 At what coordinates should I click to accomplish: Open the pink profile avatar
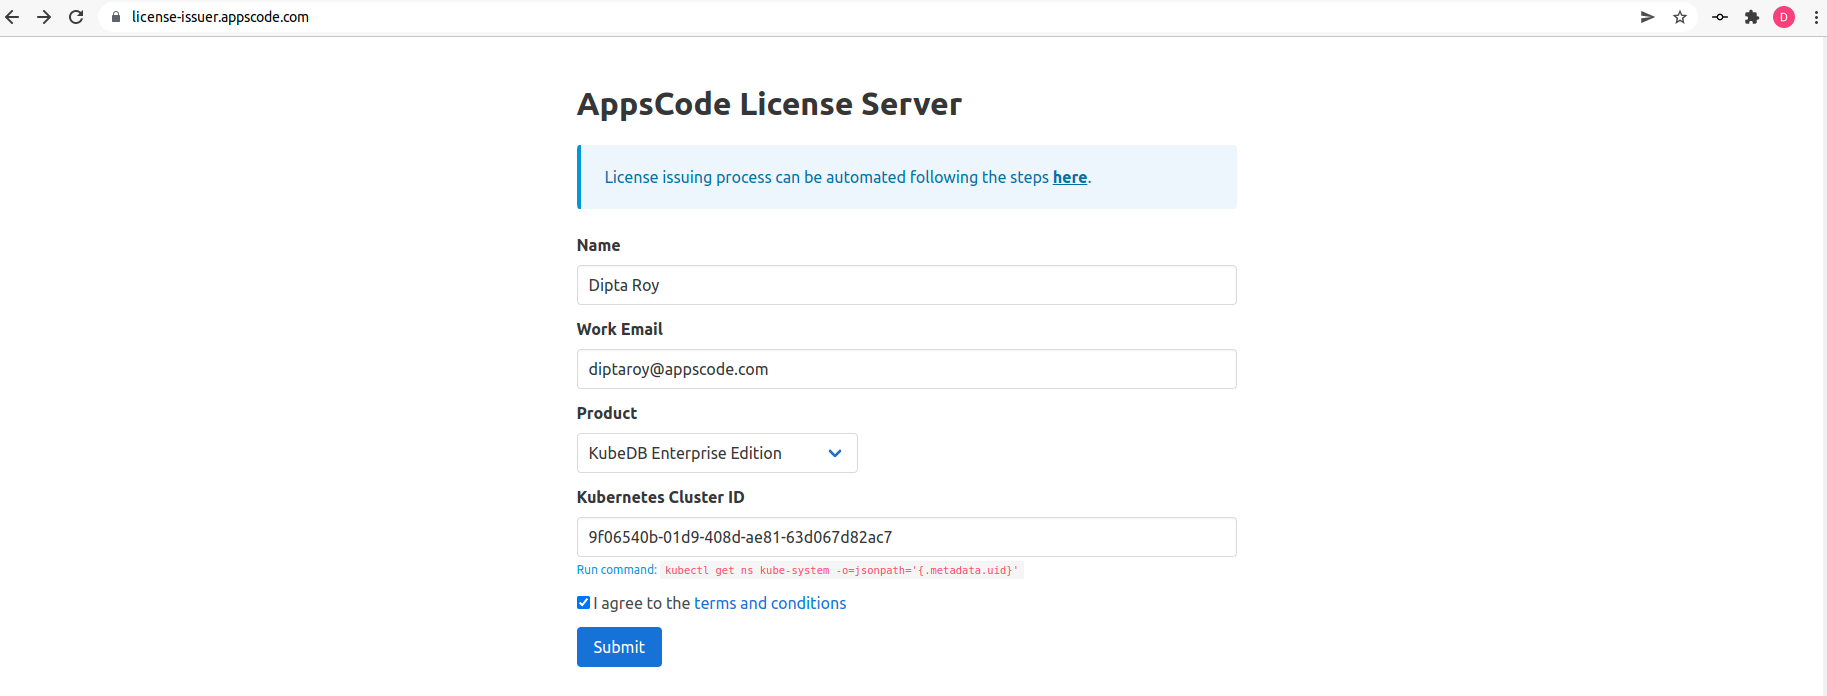(x=1784, y=17)
